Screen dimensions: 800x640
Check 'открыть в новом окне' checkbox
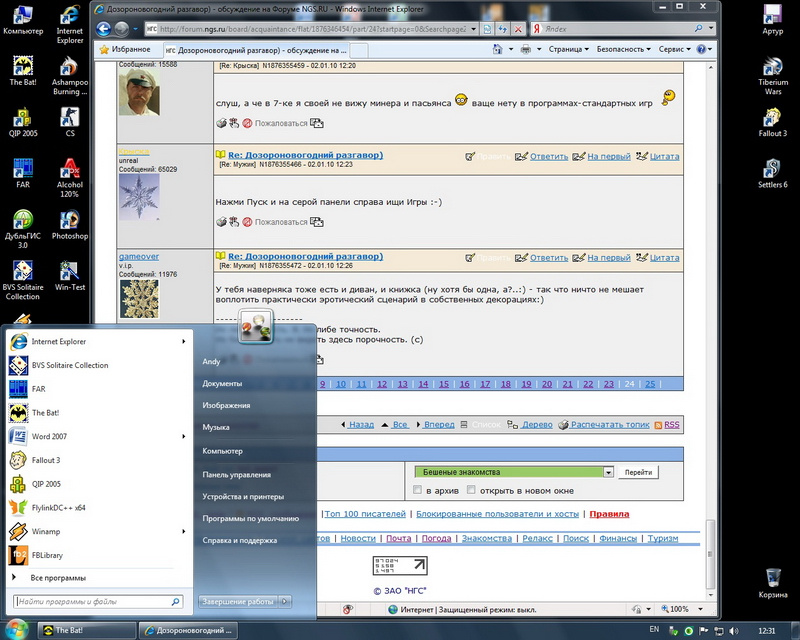[x=471, y=490]
